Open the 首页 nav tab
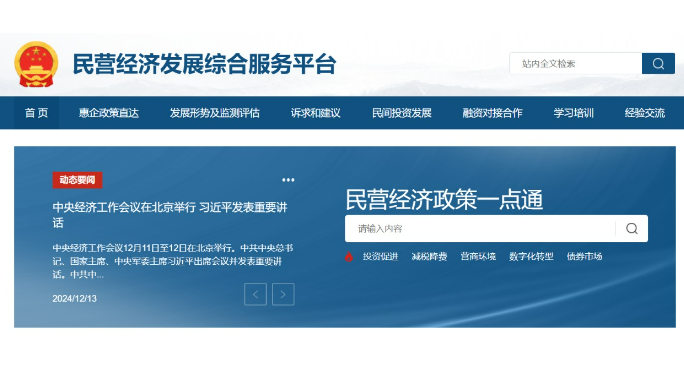 click(x=37, y=113)
